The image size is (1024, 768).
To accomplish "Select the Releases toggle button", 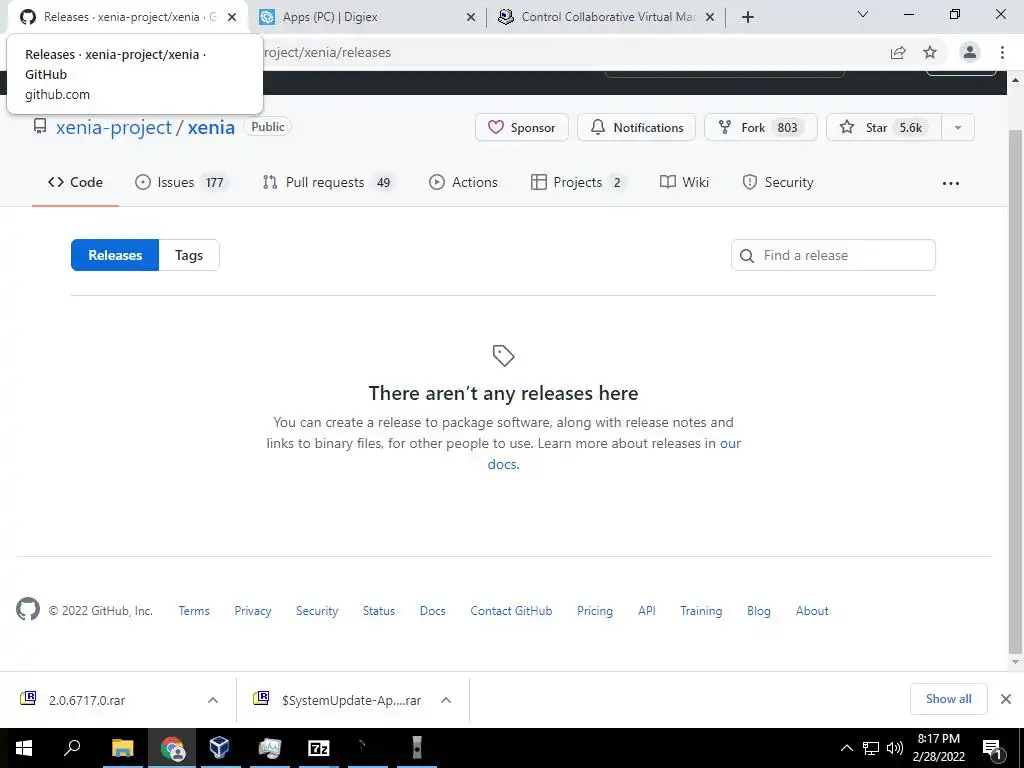I will pos(115,255).
